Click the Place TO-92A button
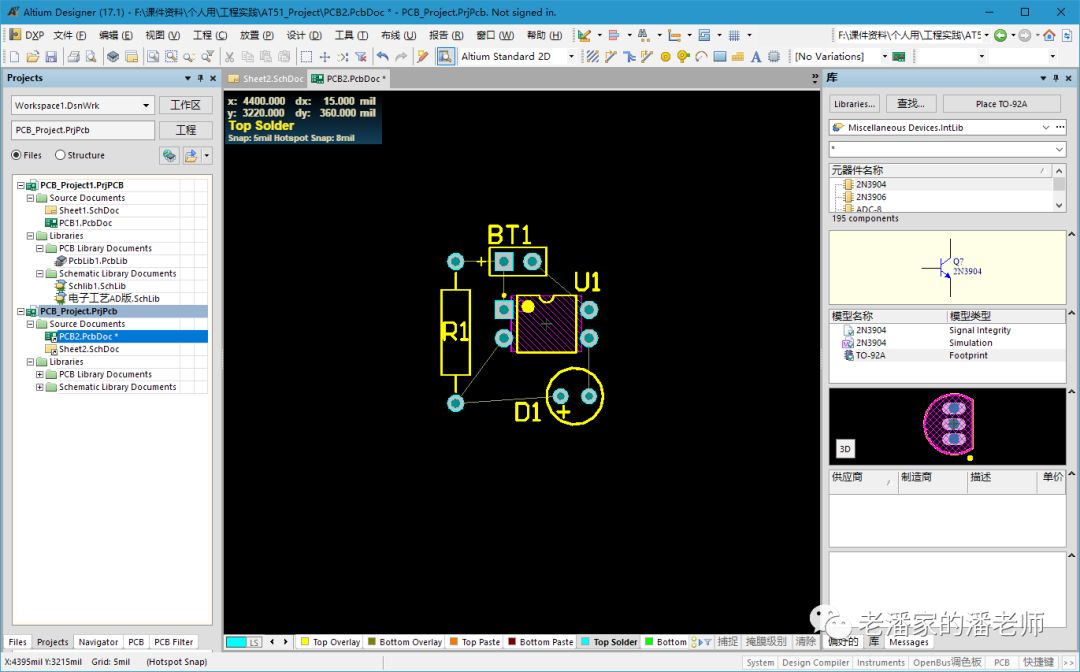The width and height of the screenshot is (1080, 672). click(x=1001, y=103)
